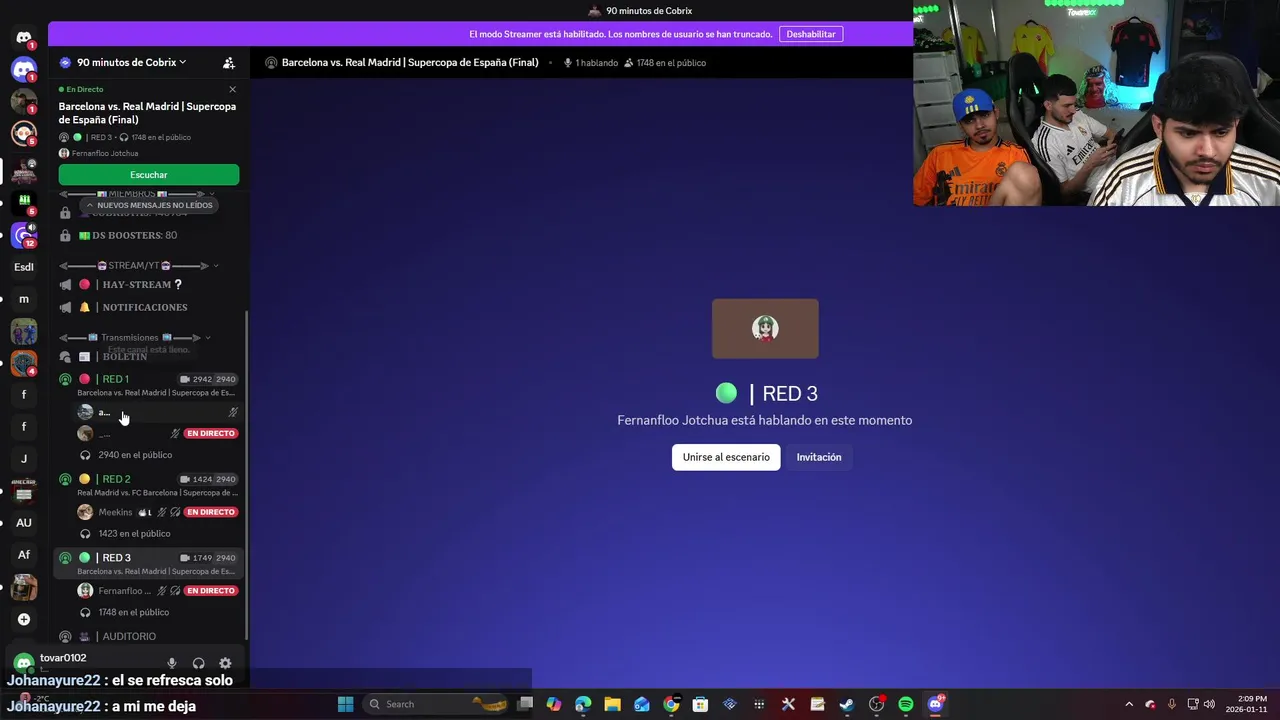Click the Windows Start button
1280x720 pixels.
[345, 704]
